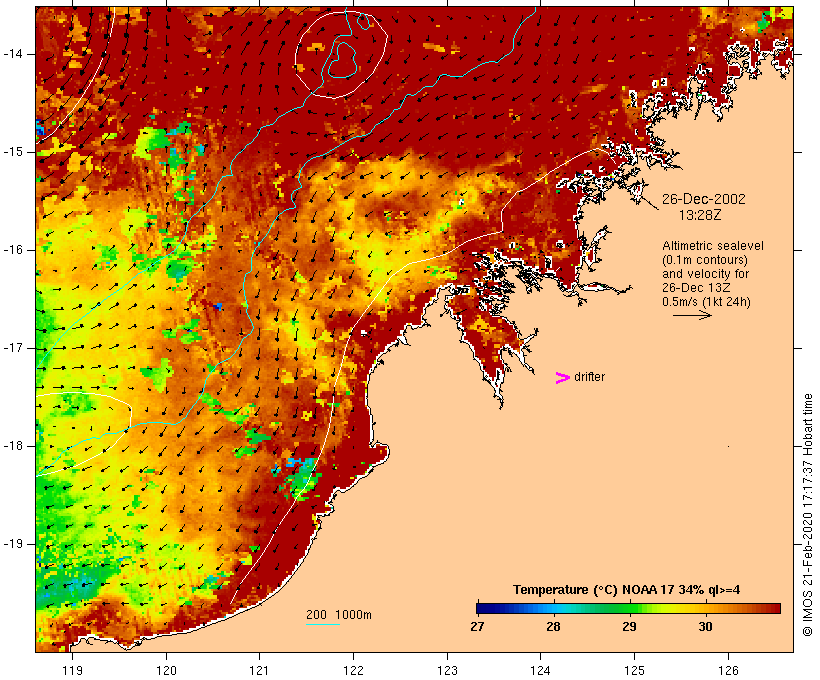
Task: Click the velocity scale arrow under 0.5m/s
Action: (x=692, y=315)
